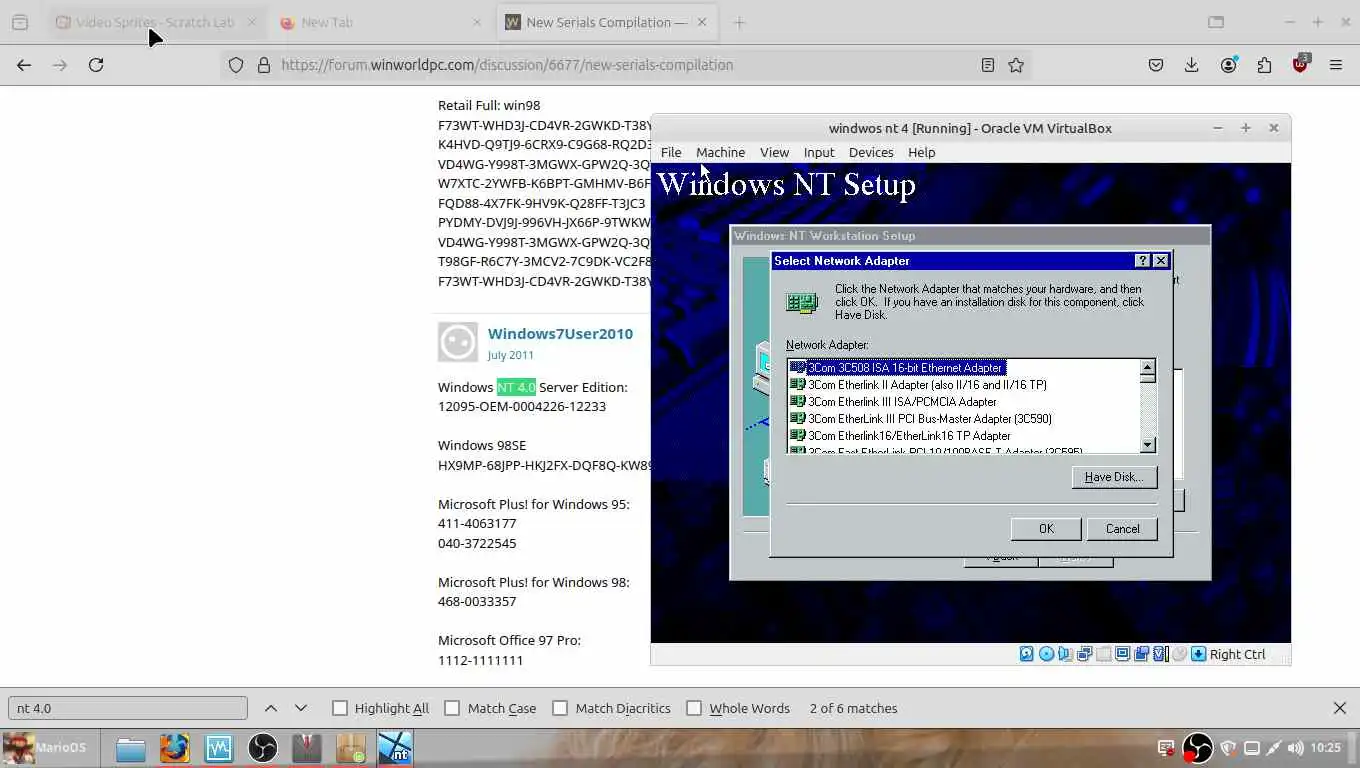Click adapter list scroll up arrow
The height and width of the screenshot is (768, 1360).
[x=1148, y=368]
